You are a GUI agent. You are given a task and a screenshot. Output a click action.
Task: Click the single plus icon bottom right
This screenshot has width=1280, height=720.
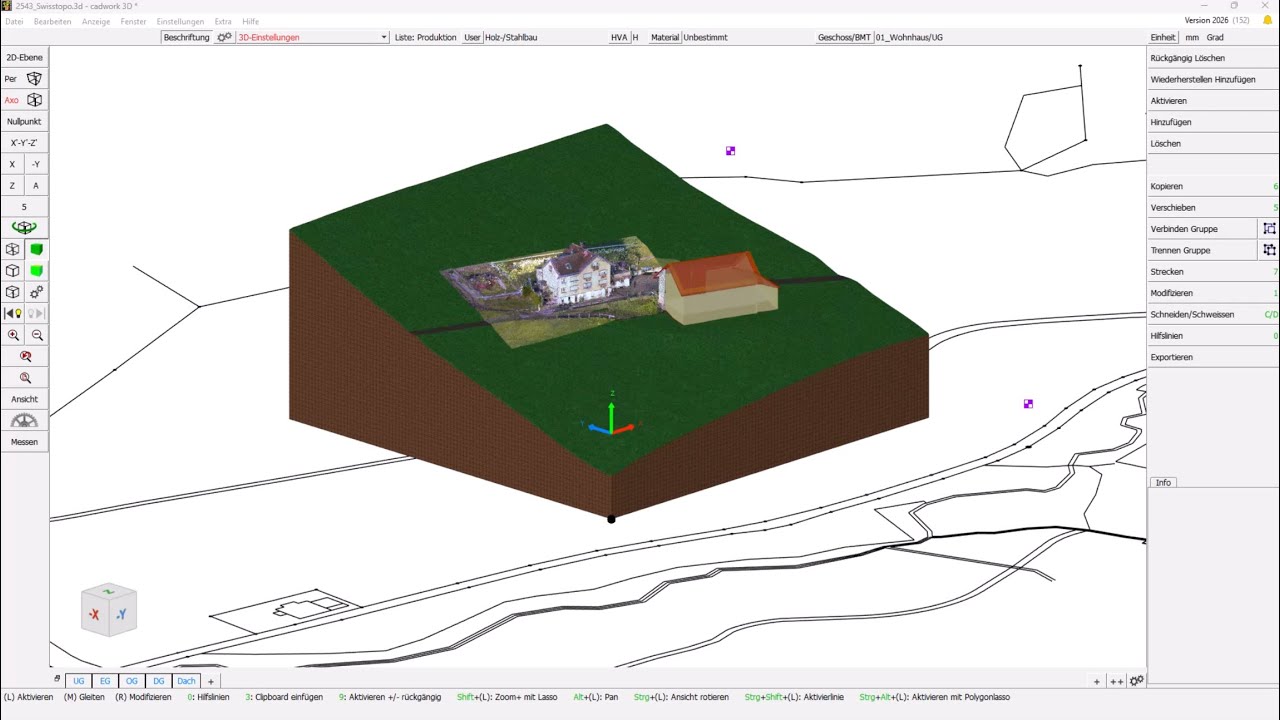tap(1096, 682)
